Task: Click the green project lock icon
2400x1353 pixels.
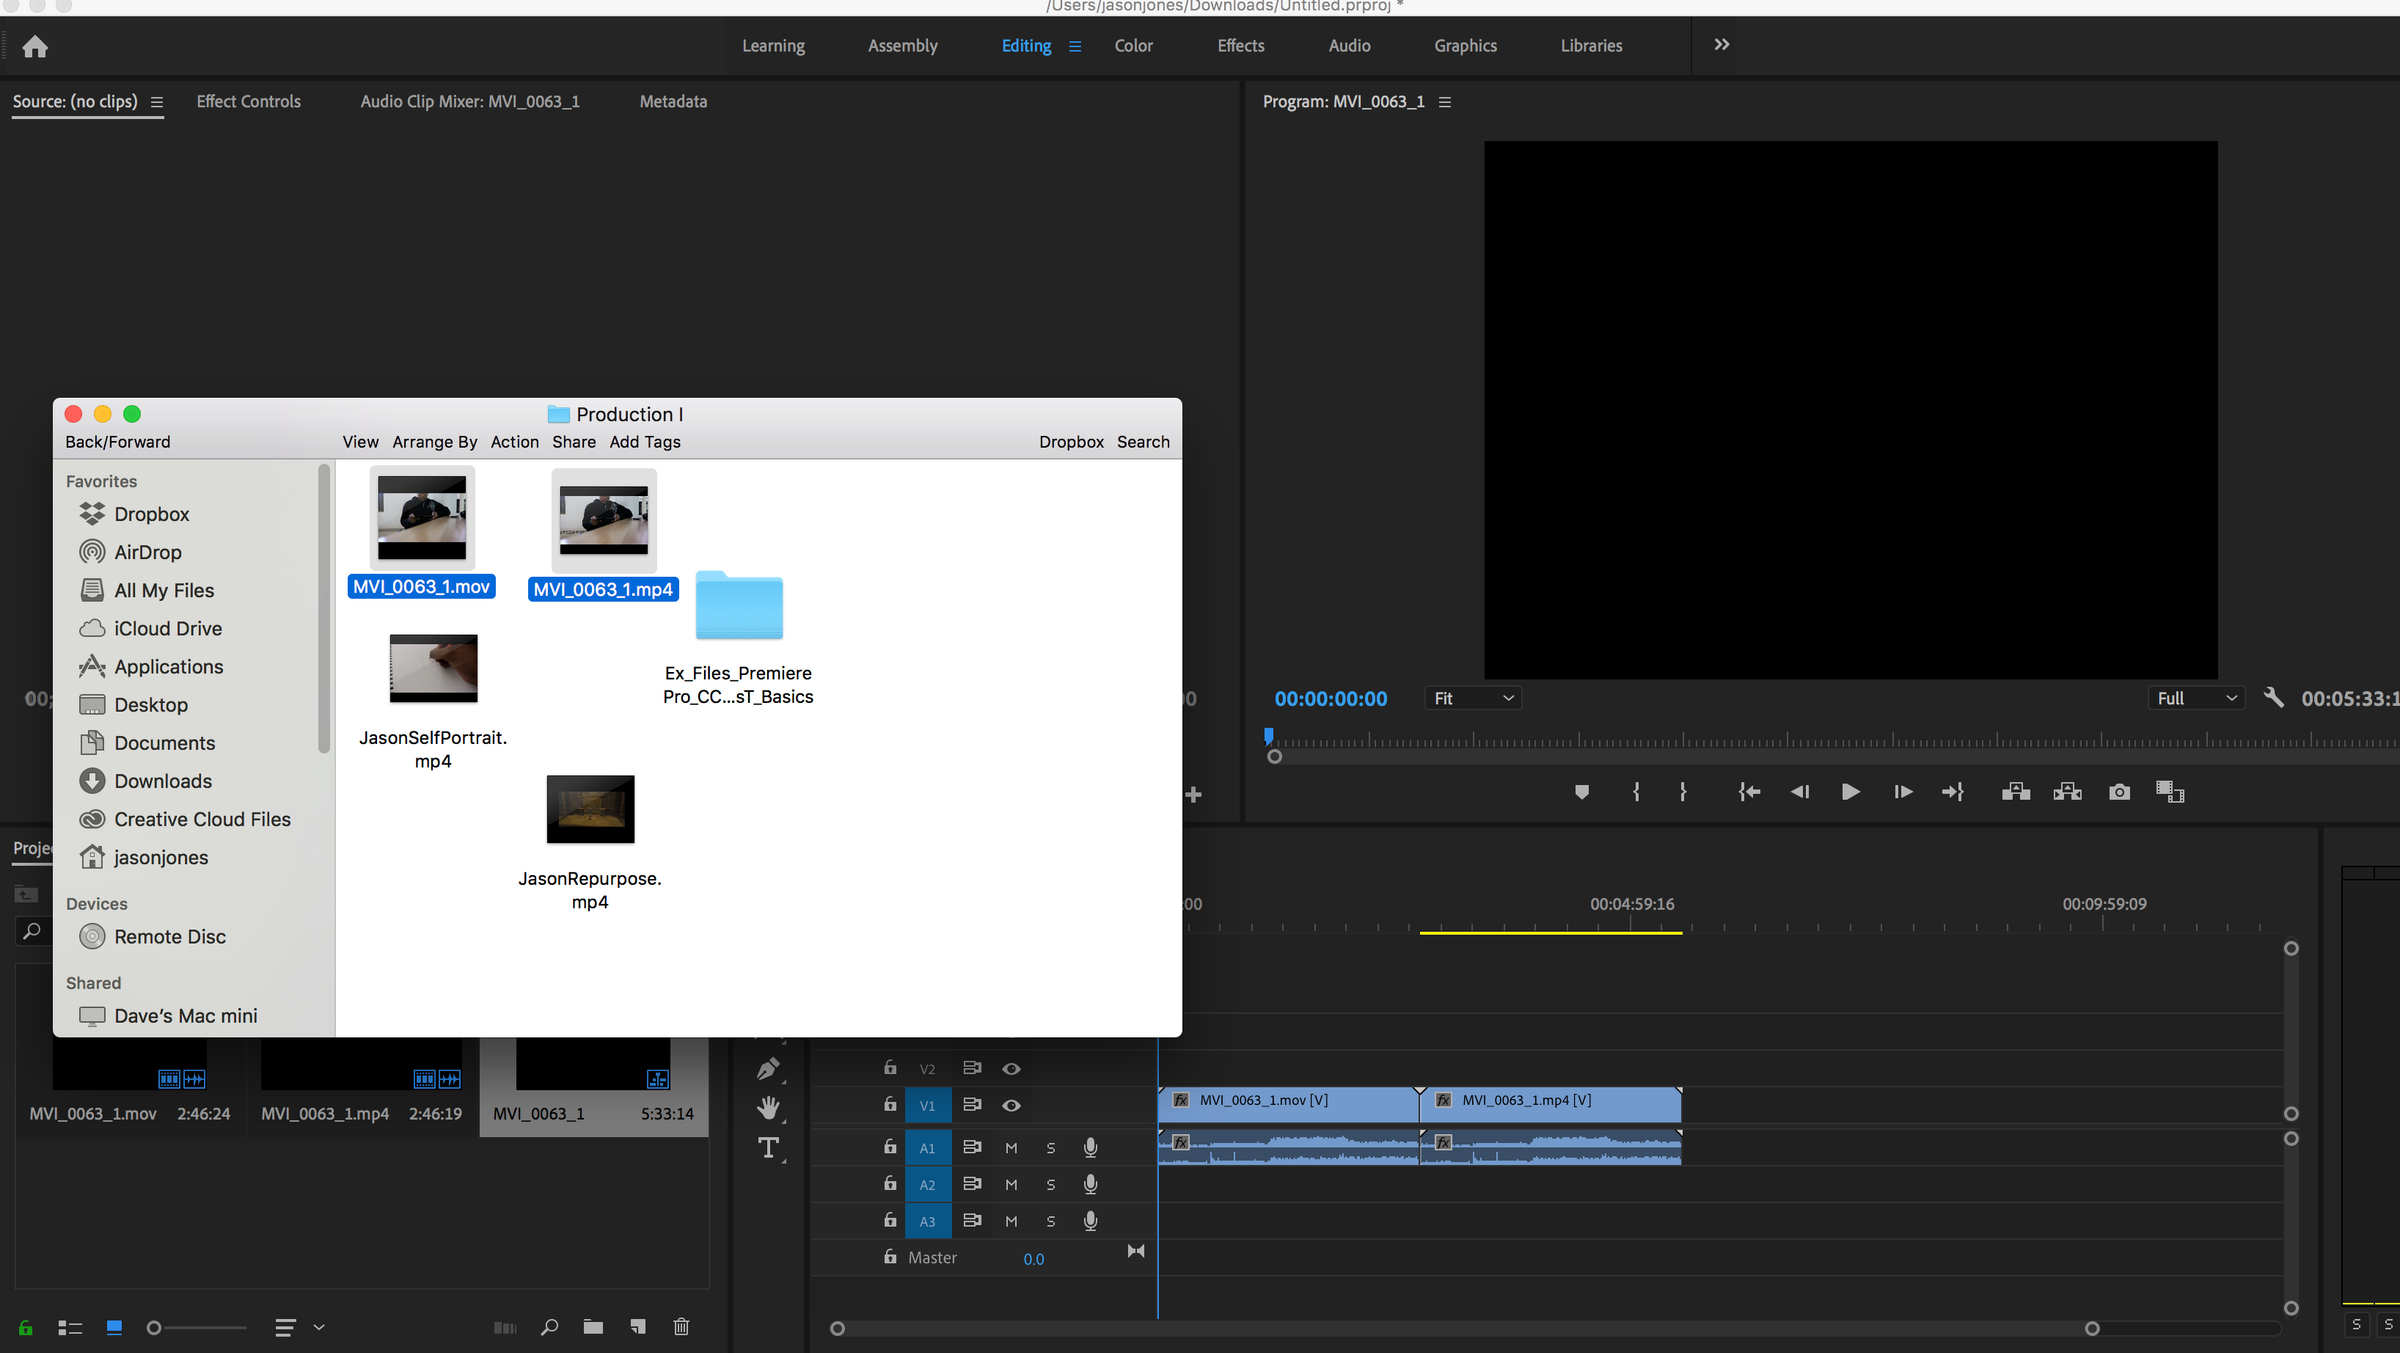Action: pos(25,1328)
